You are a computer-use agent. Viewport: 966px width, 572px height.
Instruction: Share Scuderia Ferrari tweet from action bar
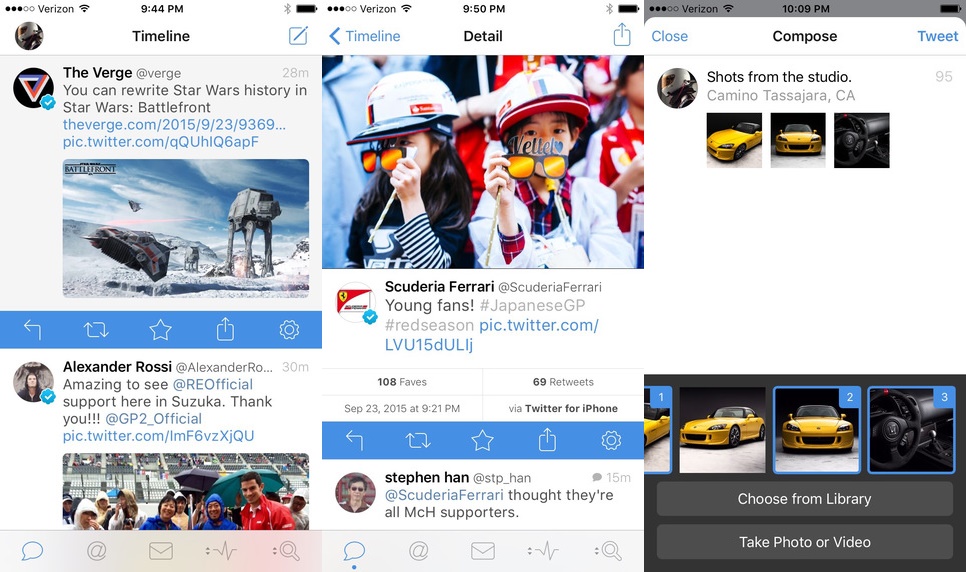[547, 439]
